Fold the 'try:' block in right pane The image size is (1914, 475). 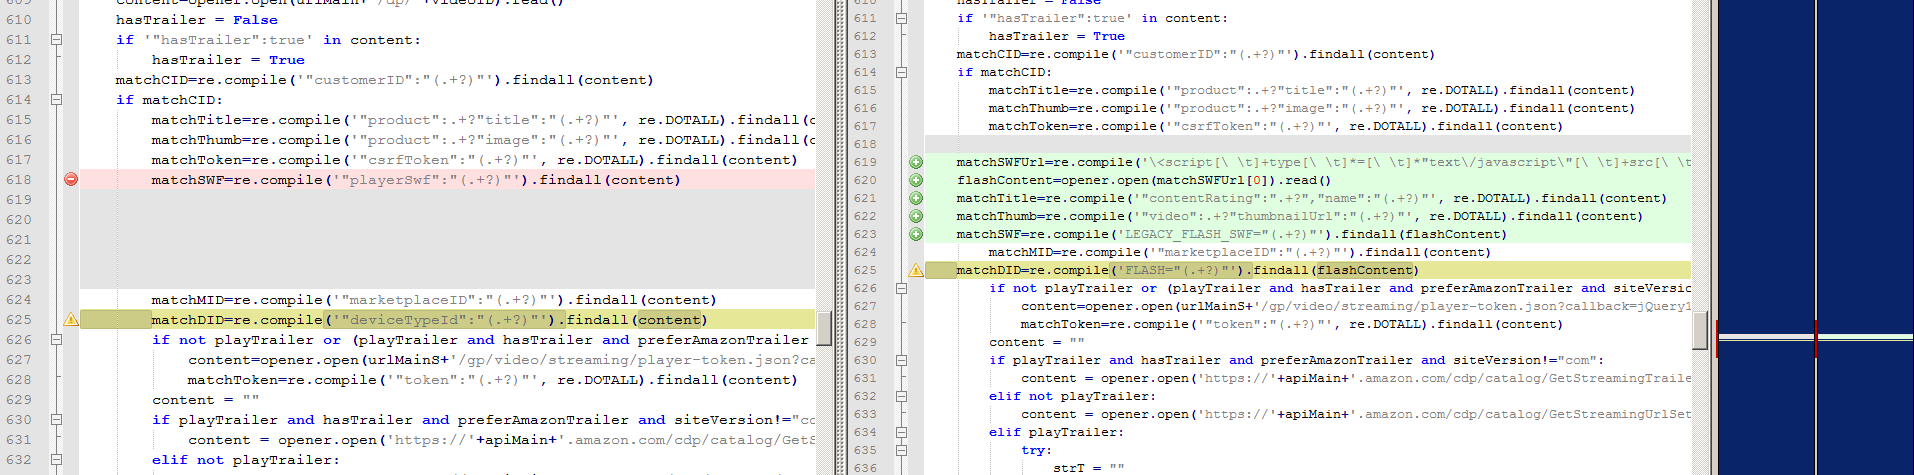pyautogui.click(x=901, y=450)
